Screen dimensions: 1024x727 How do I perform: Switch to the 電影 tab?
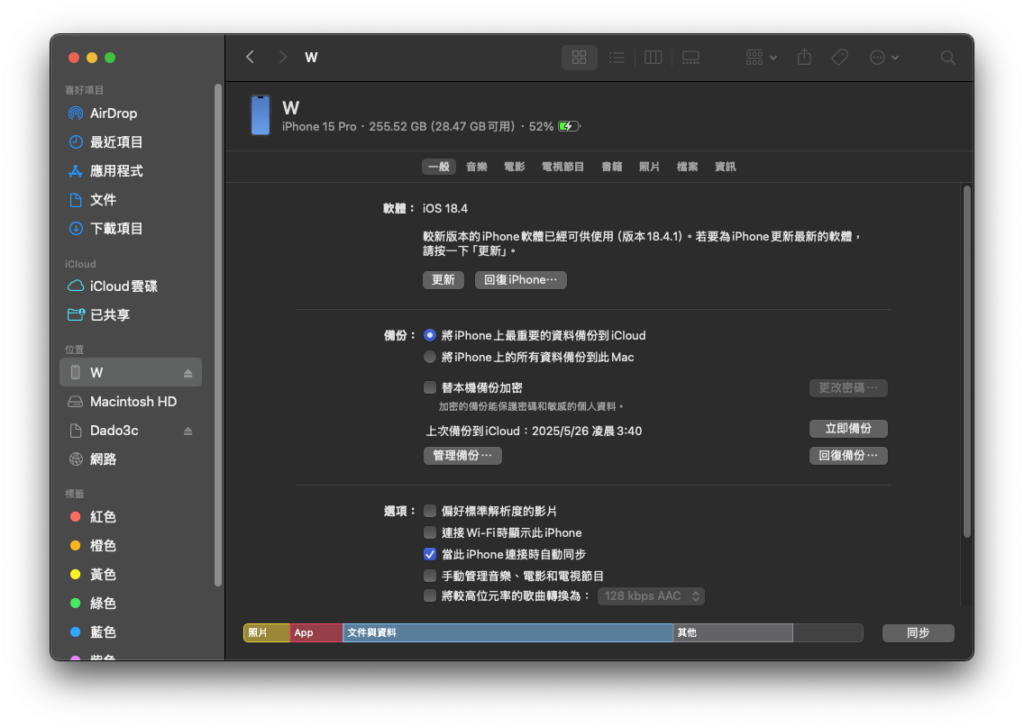(x=515, y=167)
